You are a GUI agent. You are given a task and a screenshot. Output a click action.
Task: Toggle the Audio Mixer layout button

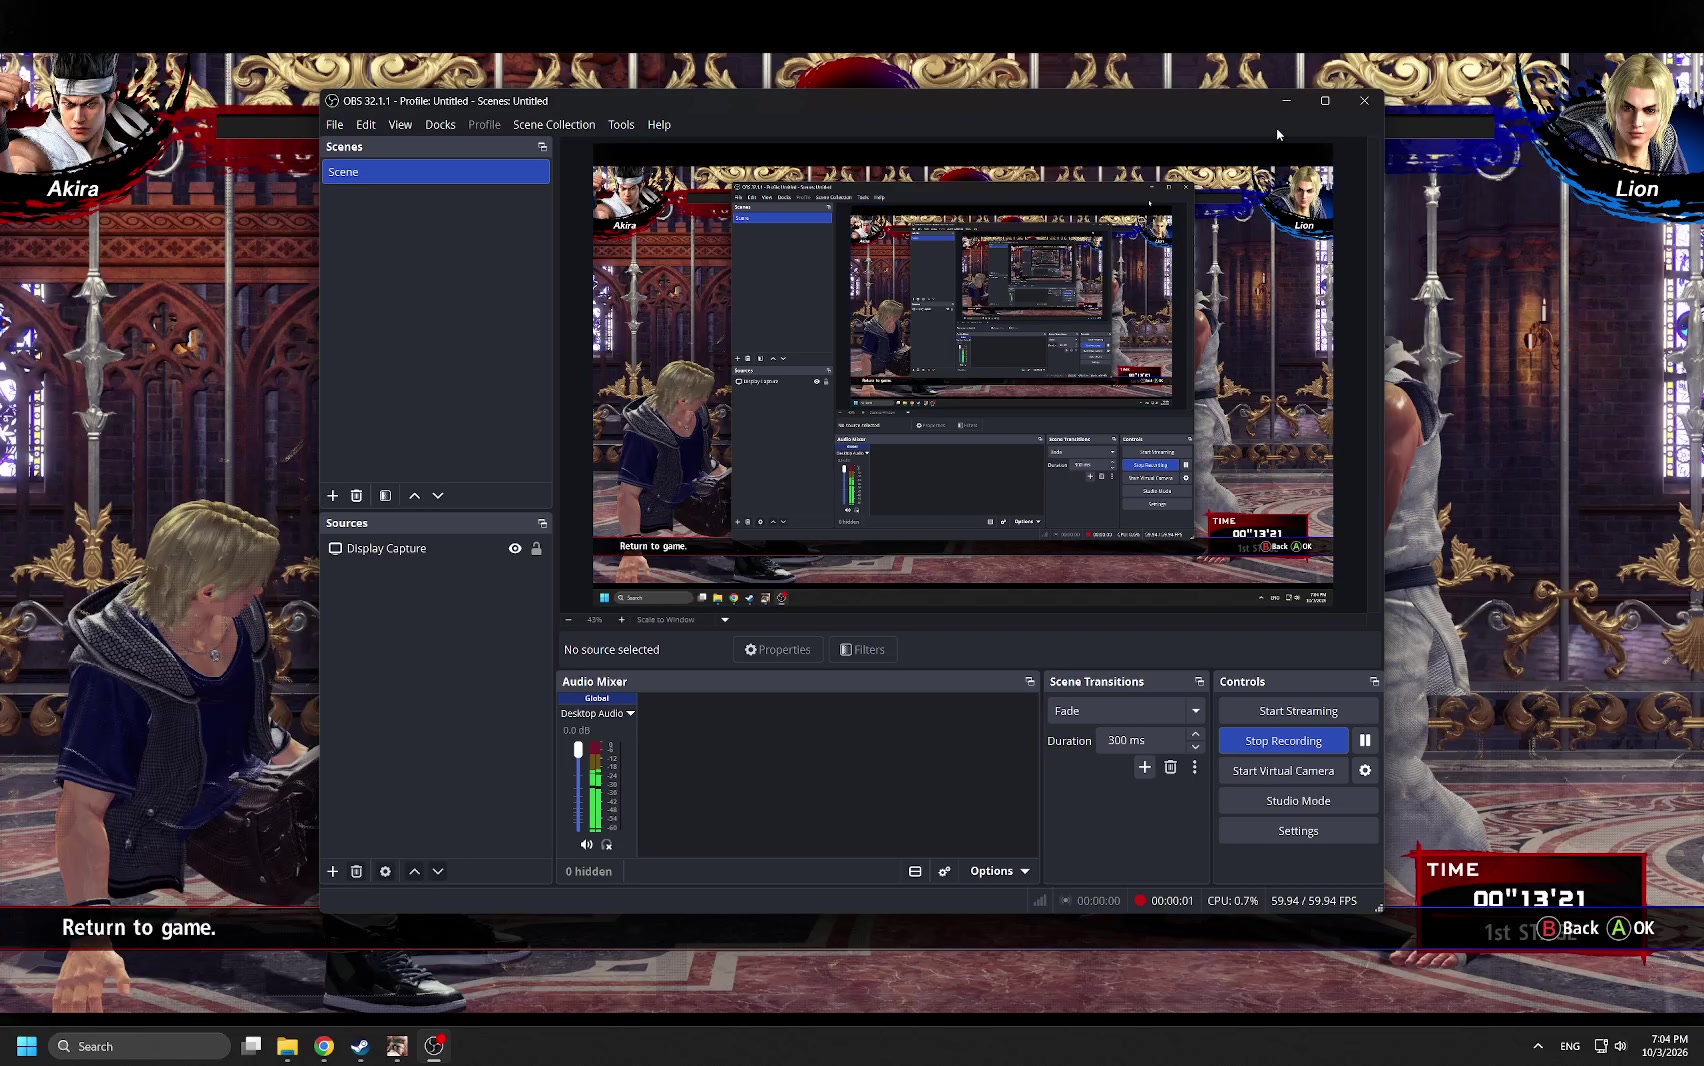[915, 872]
